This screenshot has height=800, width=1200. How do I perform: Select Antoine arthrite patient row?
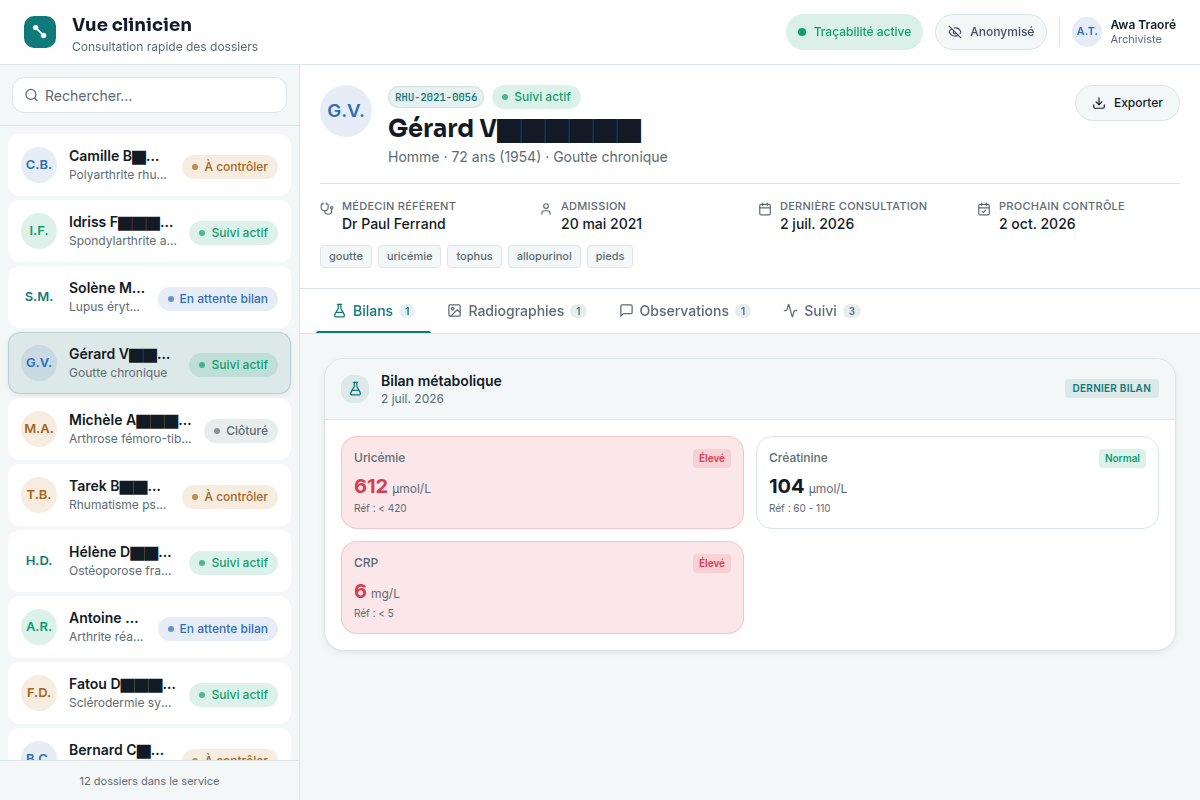(150, 627)
